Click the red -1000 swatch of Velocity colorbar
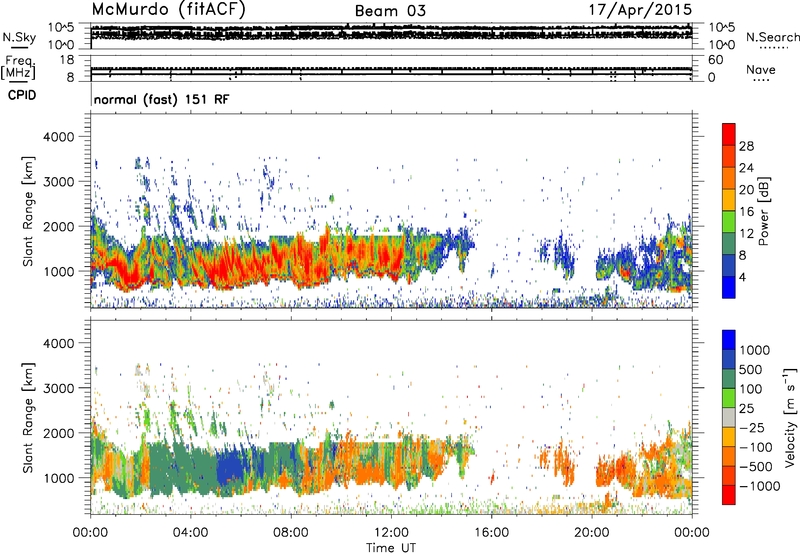Viewport: 800px width, 554px height. 729,495
